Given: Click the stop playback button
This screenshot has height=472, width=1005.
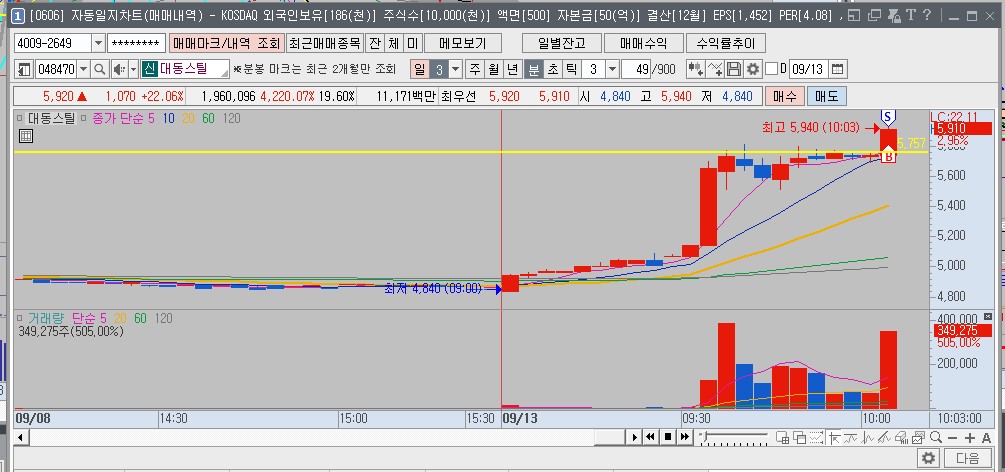Looking at the screenshot, I should [668, 437].
